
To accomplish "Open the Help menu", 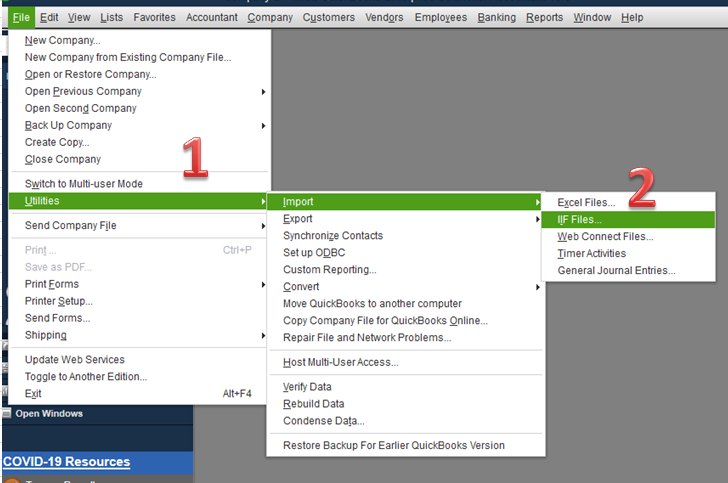I will [632, 18].
